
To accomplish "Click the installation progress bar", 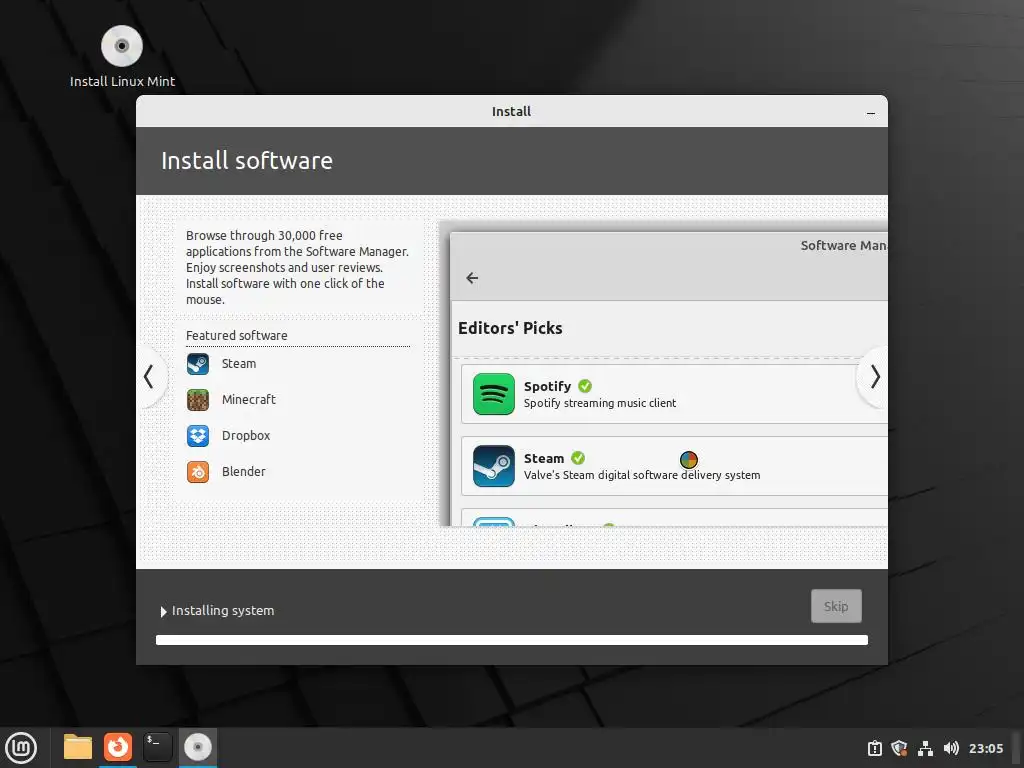I will click(x=512, y=640).
